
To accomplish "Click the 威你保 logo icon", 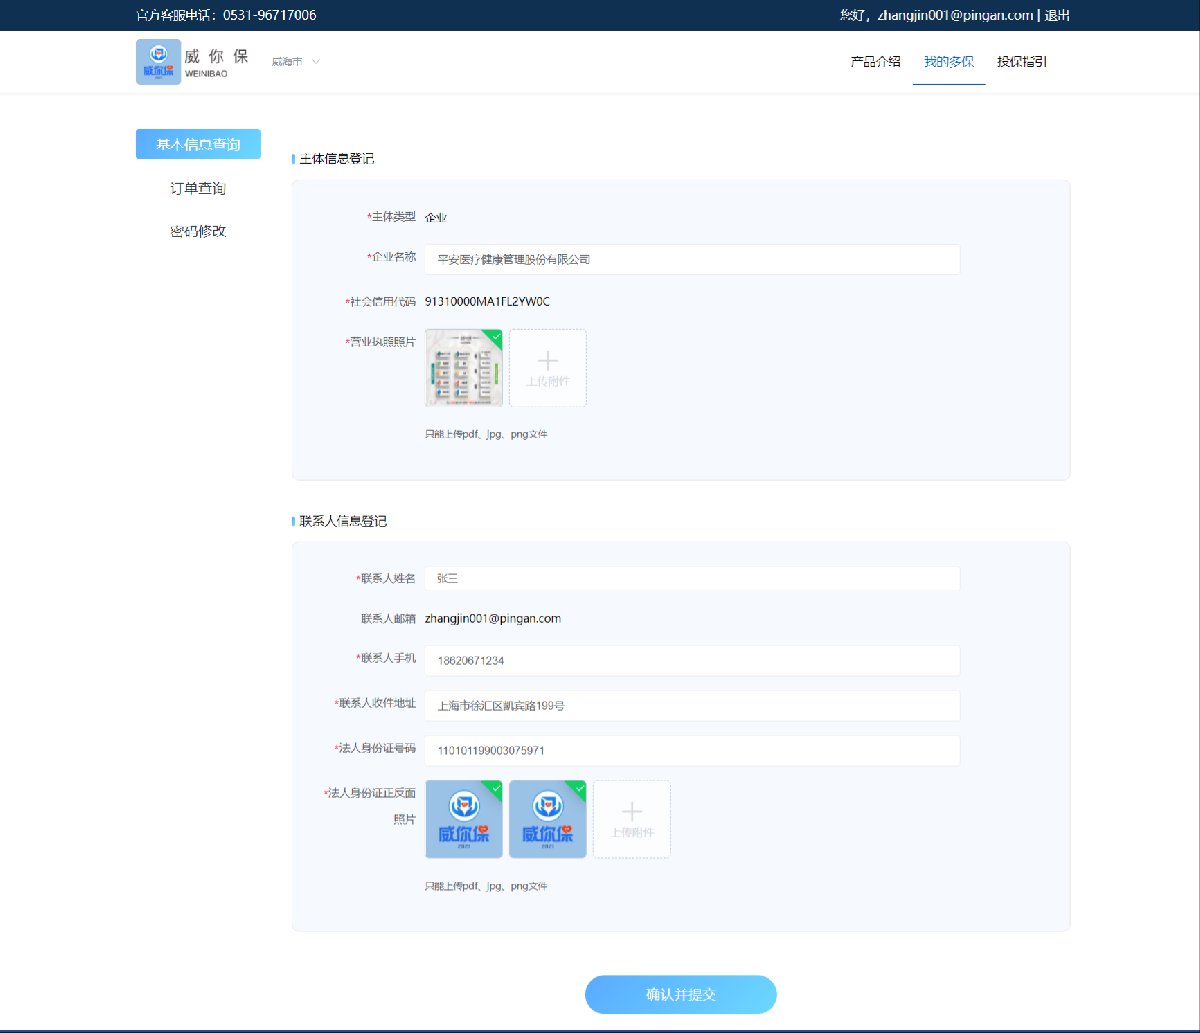I will pos(158,62).
